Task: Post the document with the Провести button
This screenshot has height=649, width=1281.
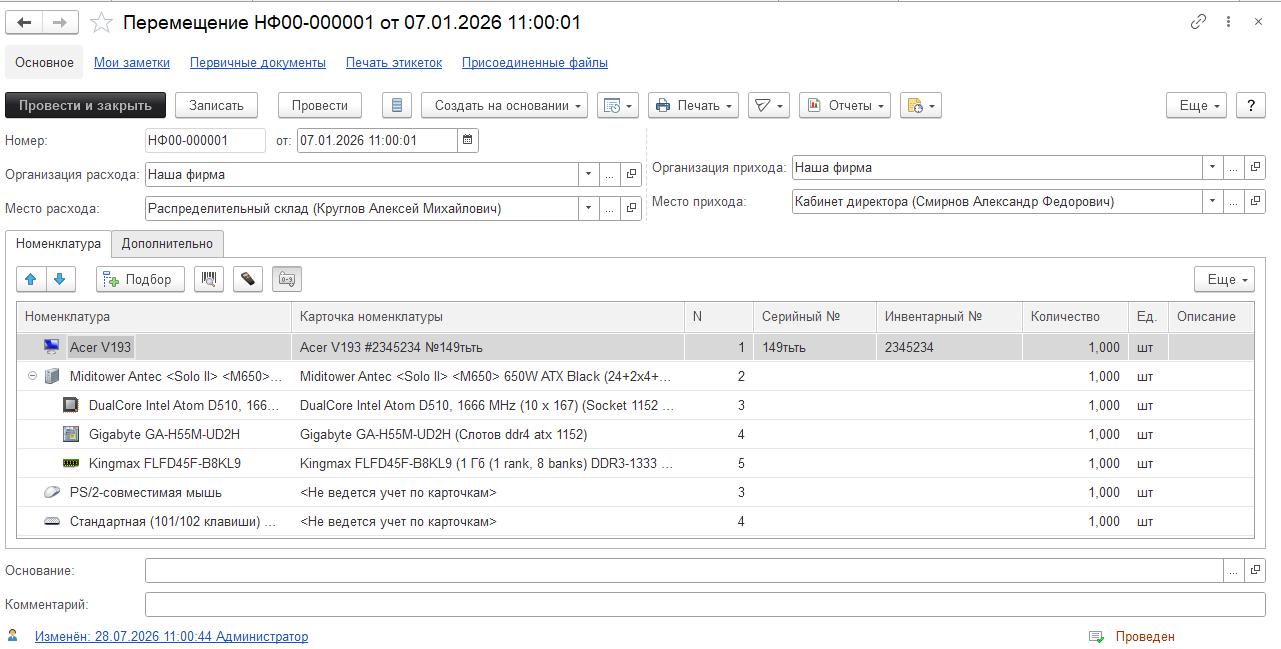Action: [x=320, y=105]
